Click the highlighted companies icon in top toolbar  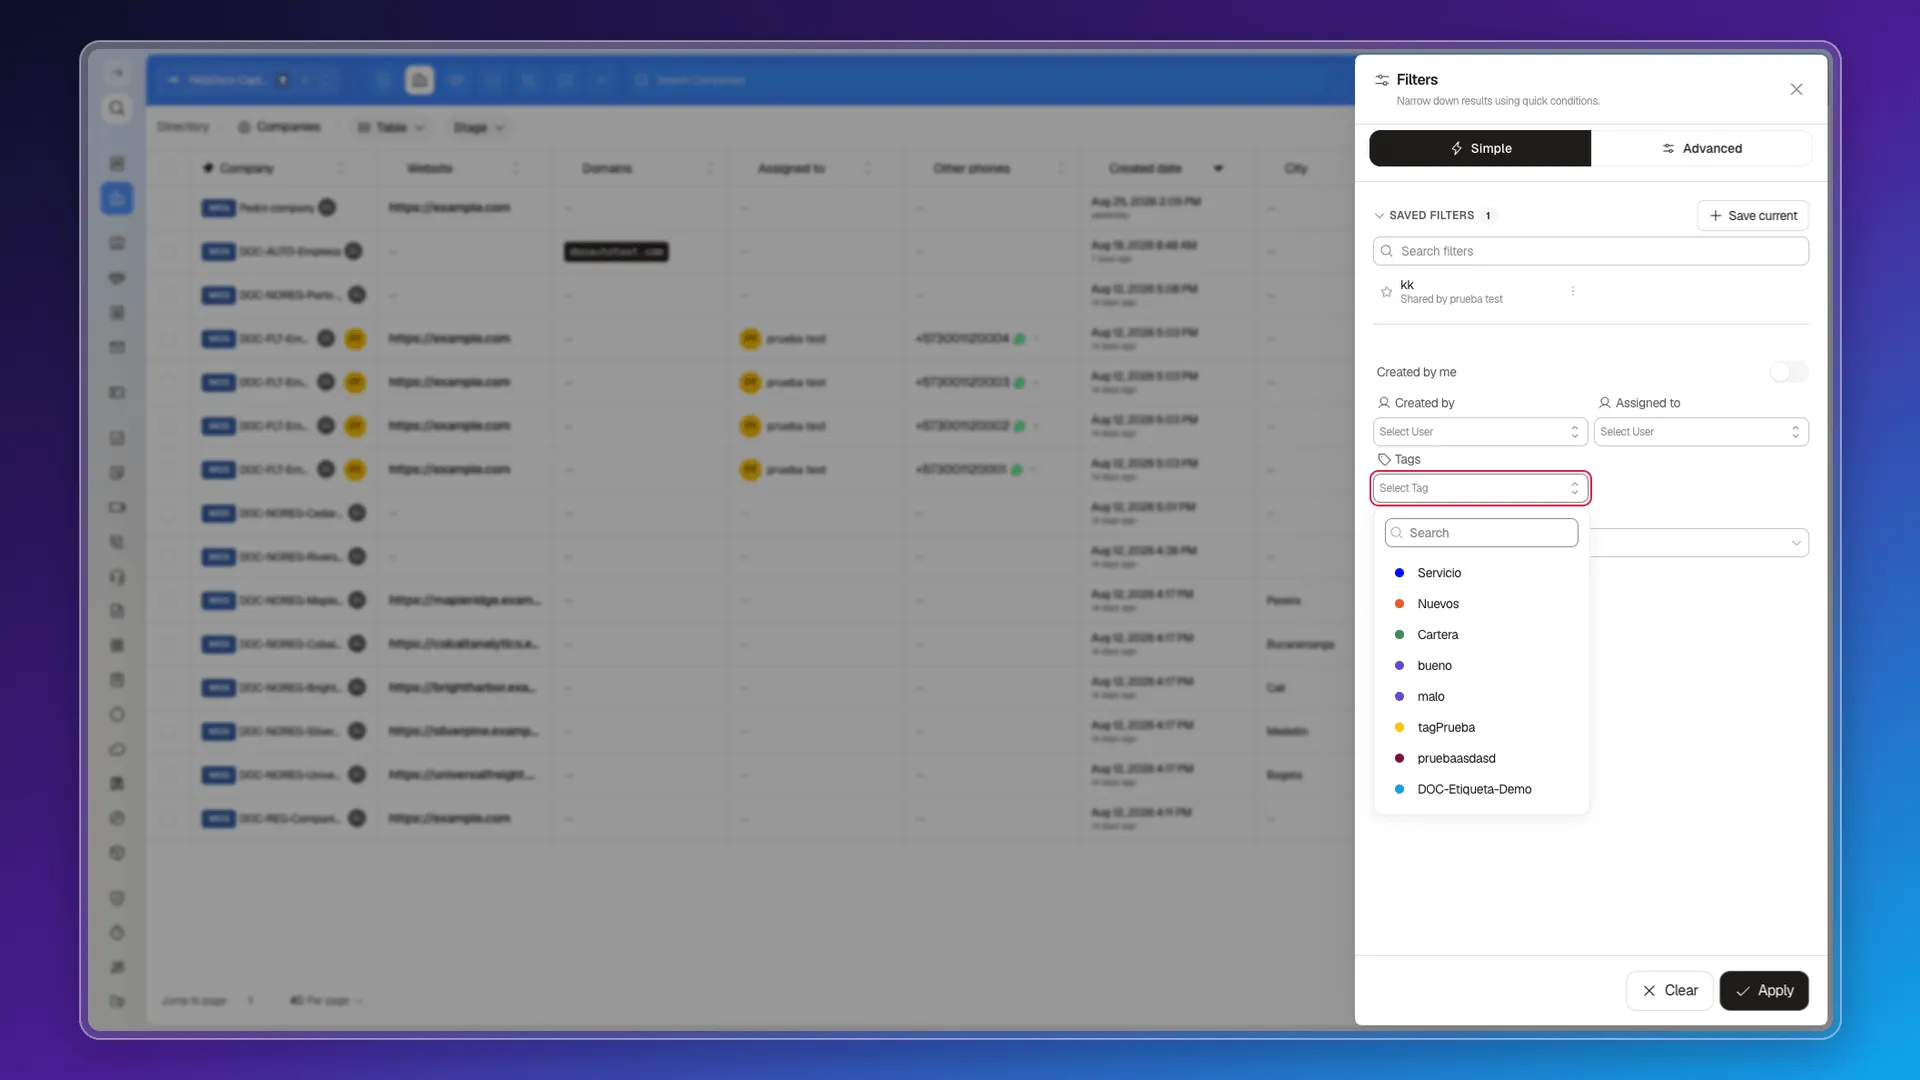pos(419,80)
